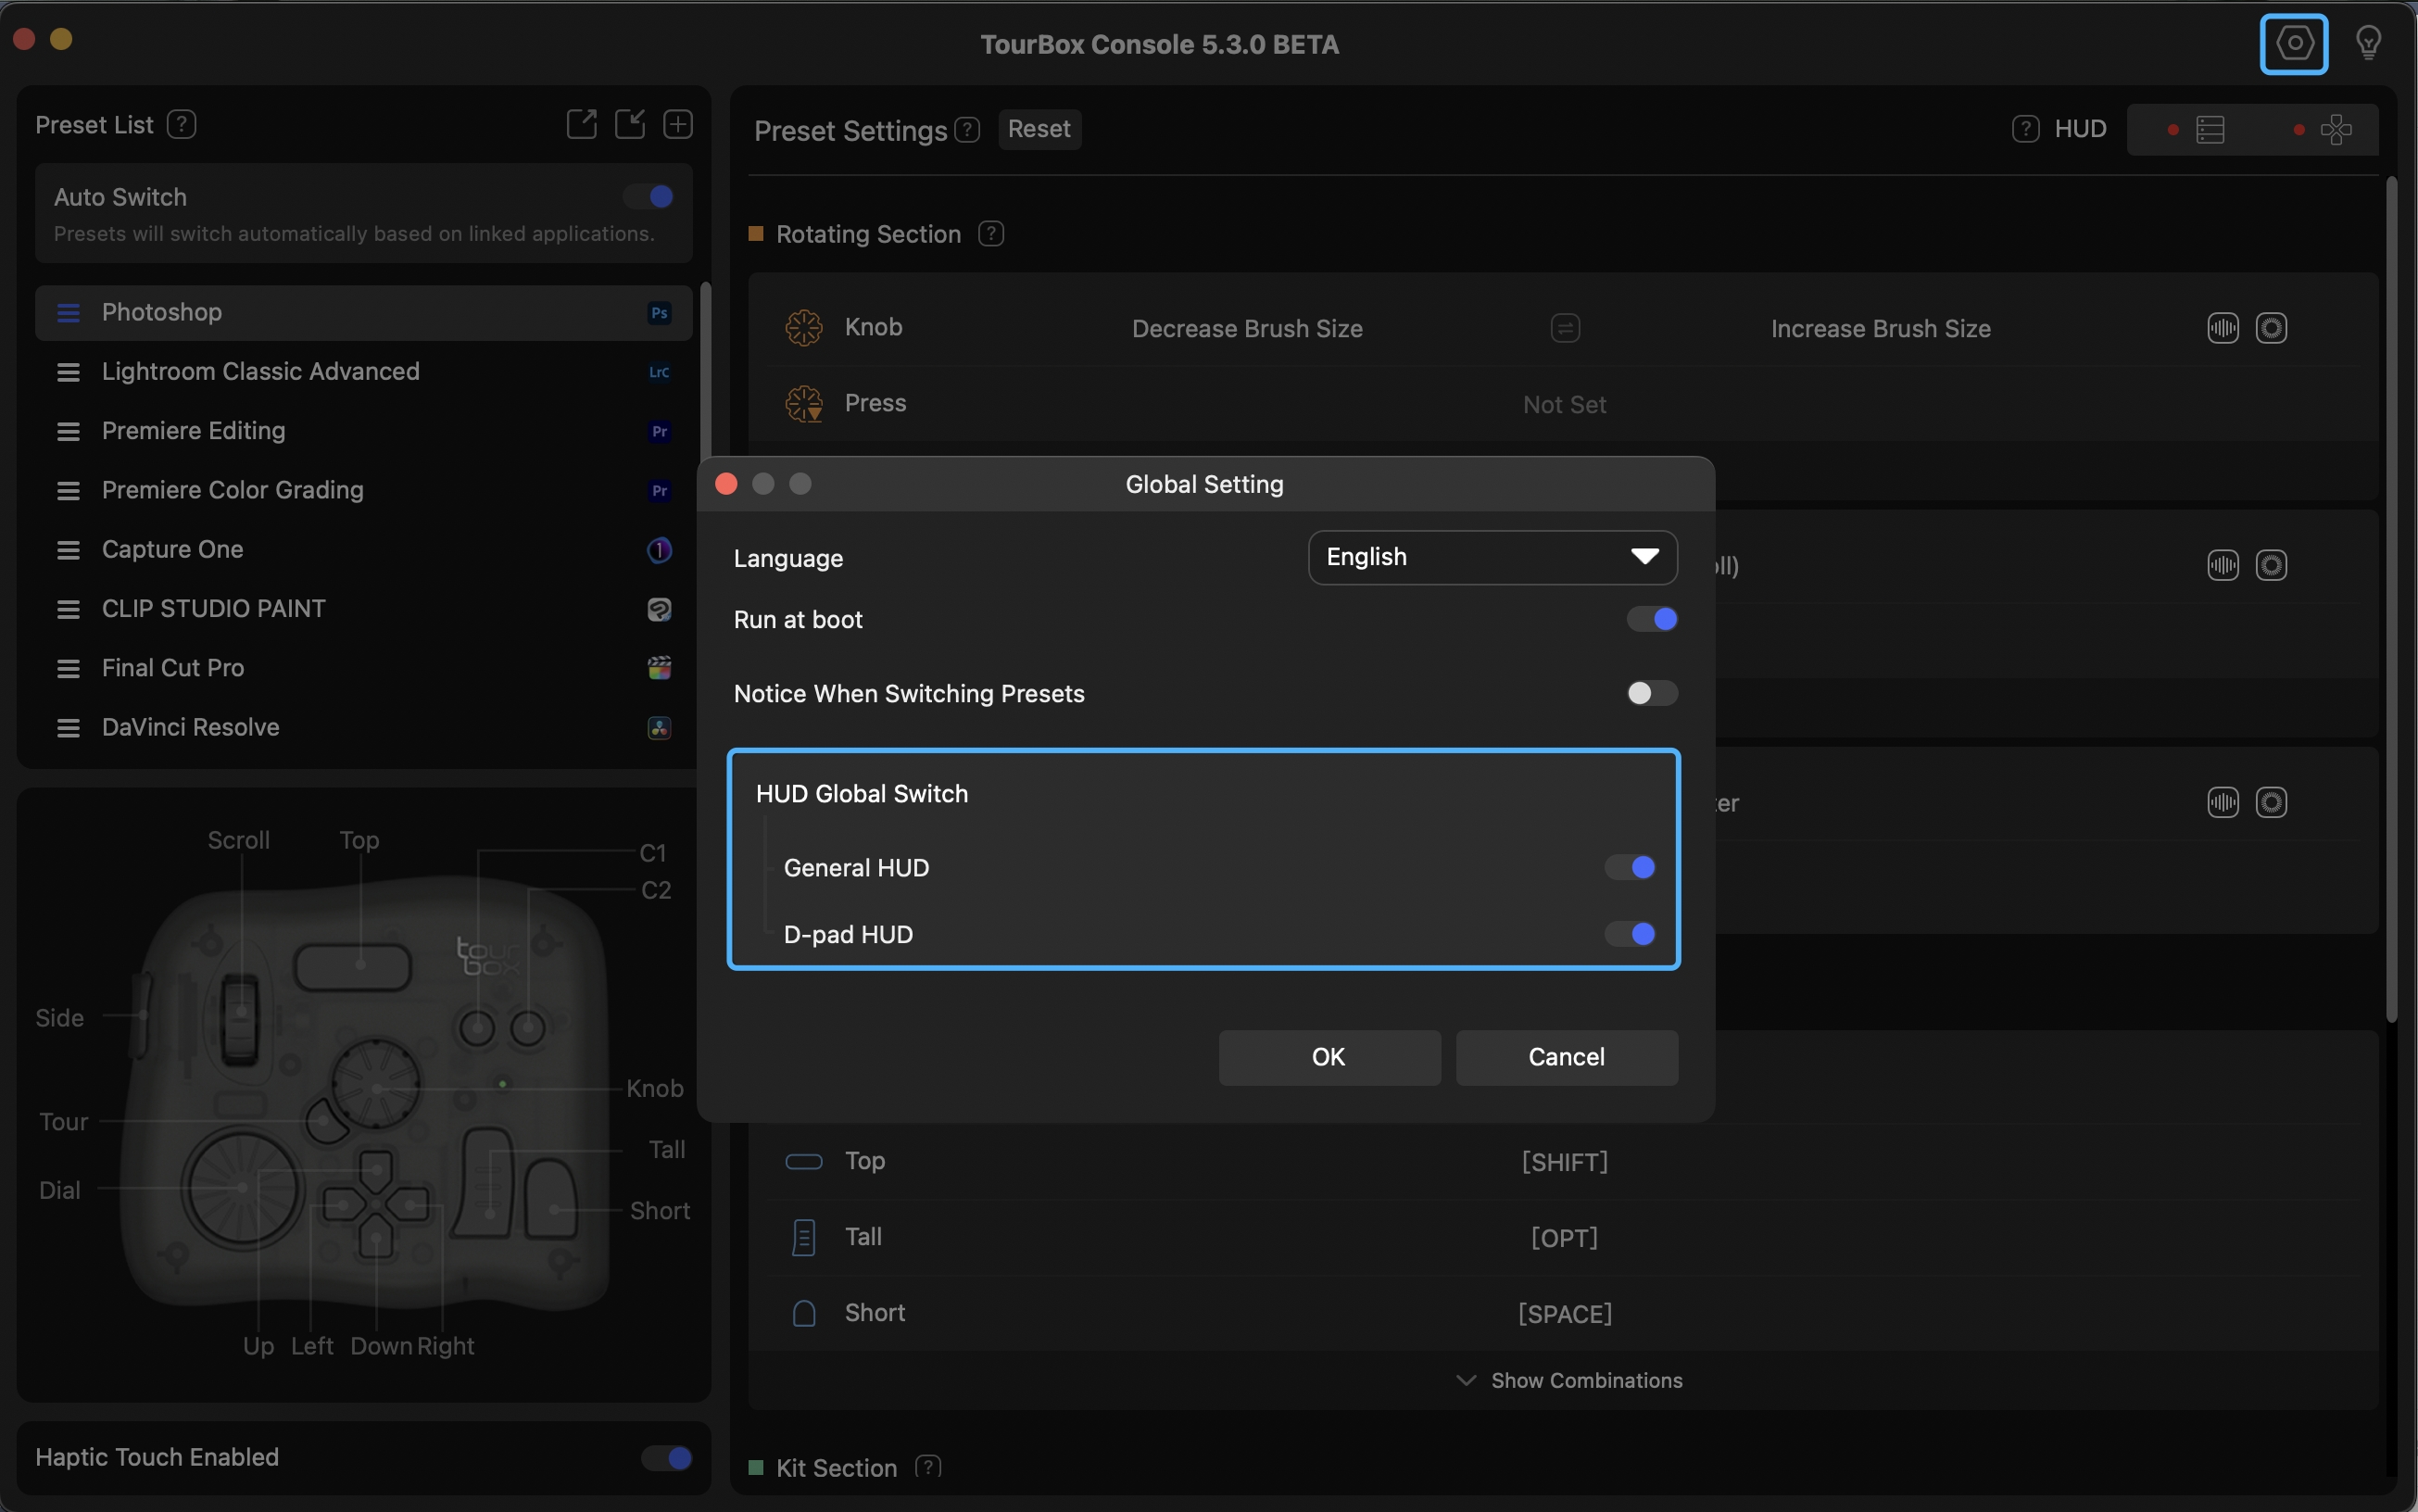Click the Tour label on device diagram

click(64, 1122)
